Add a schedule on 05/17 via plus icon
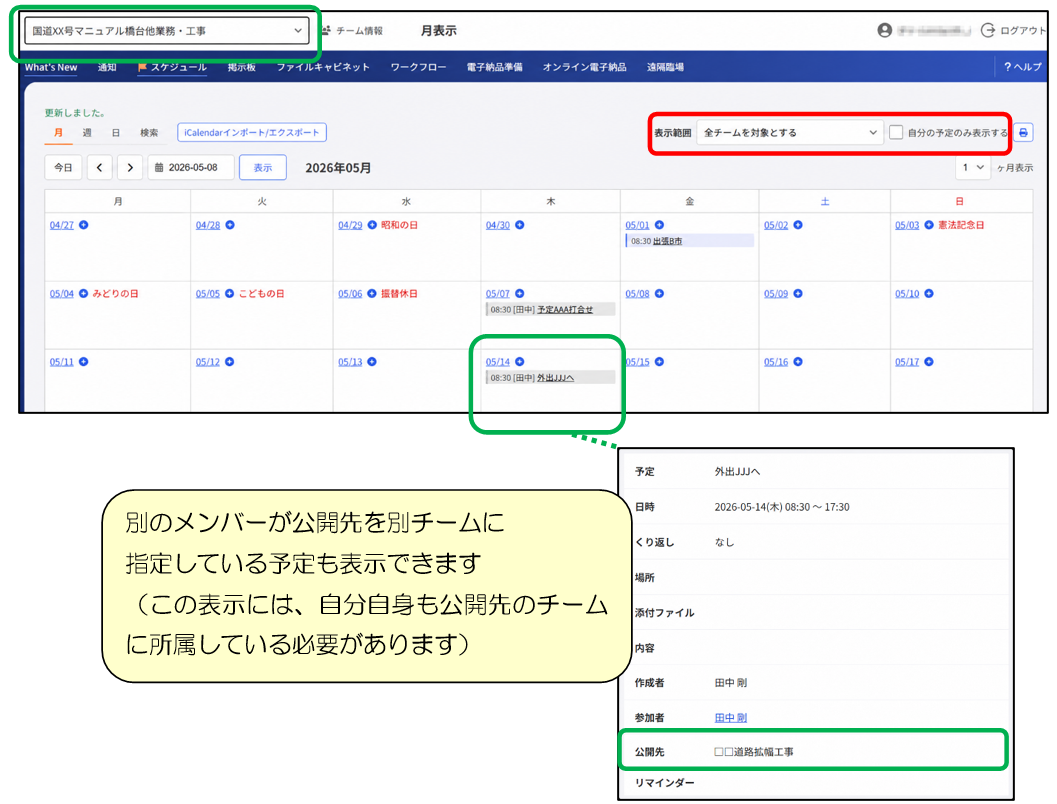The height and width of the screenshot is (804, 1057). coord(929,362)
